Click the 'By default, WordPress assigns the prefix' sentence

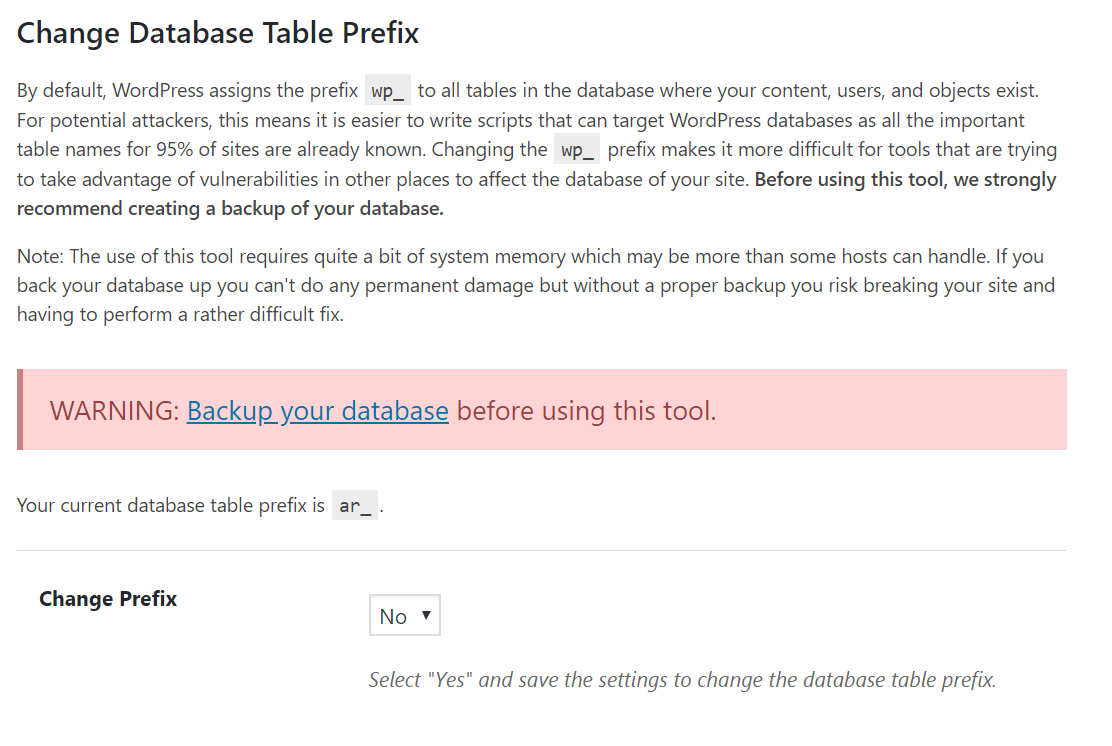pos(187,91)
